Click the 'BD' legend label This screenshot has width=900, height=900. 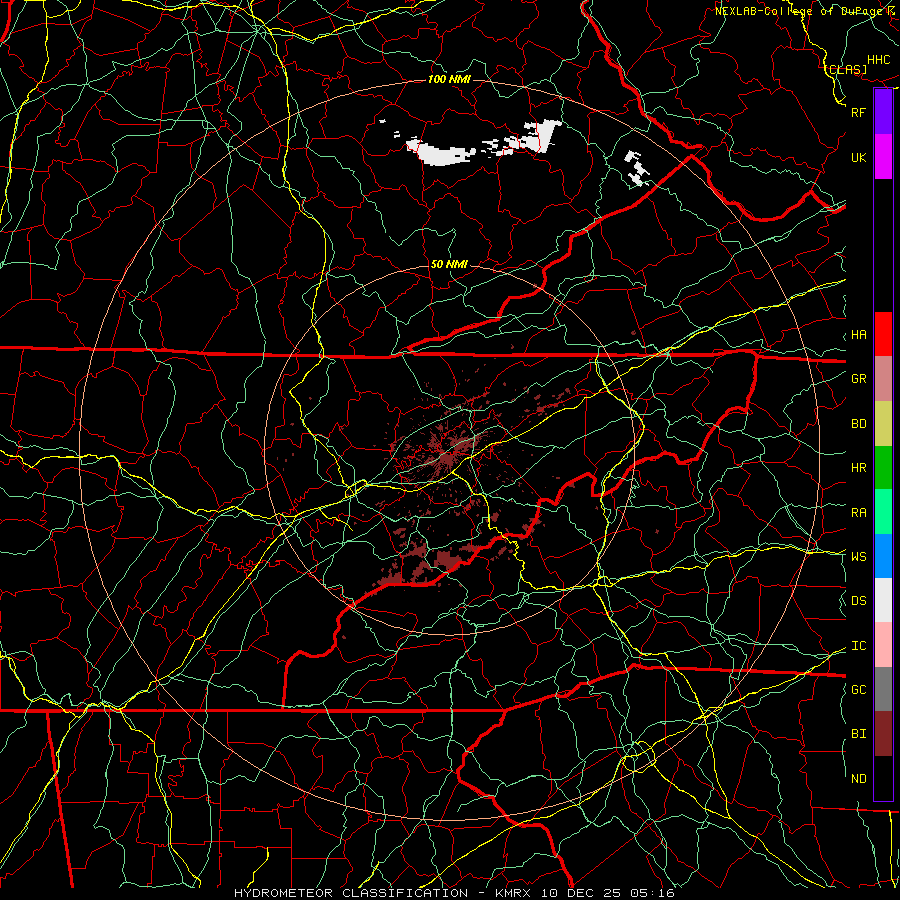tap(858, 424)
